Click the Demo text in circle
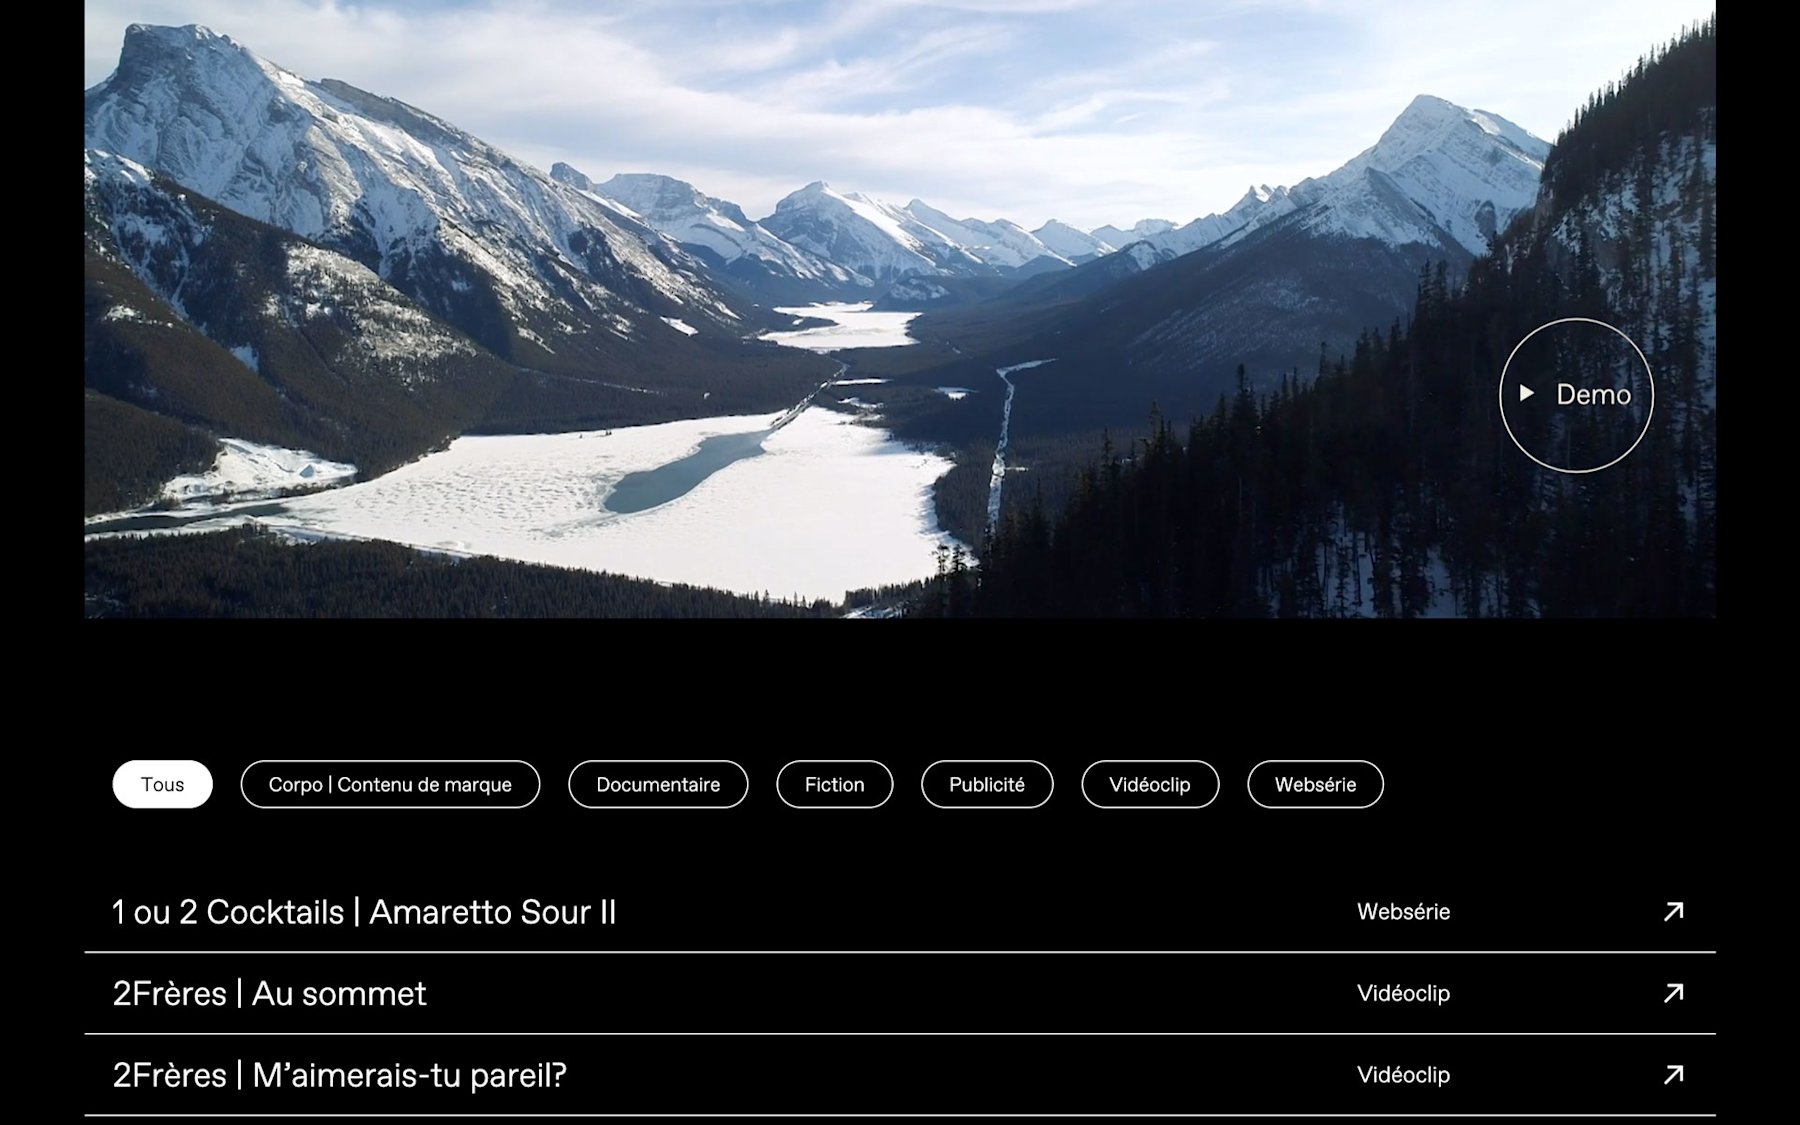Viewport: 1800px width, 1125px height. click(x=1593, y=395)
